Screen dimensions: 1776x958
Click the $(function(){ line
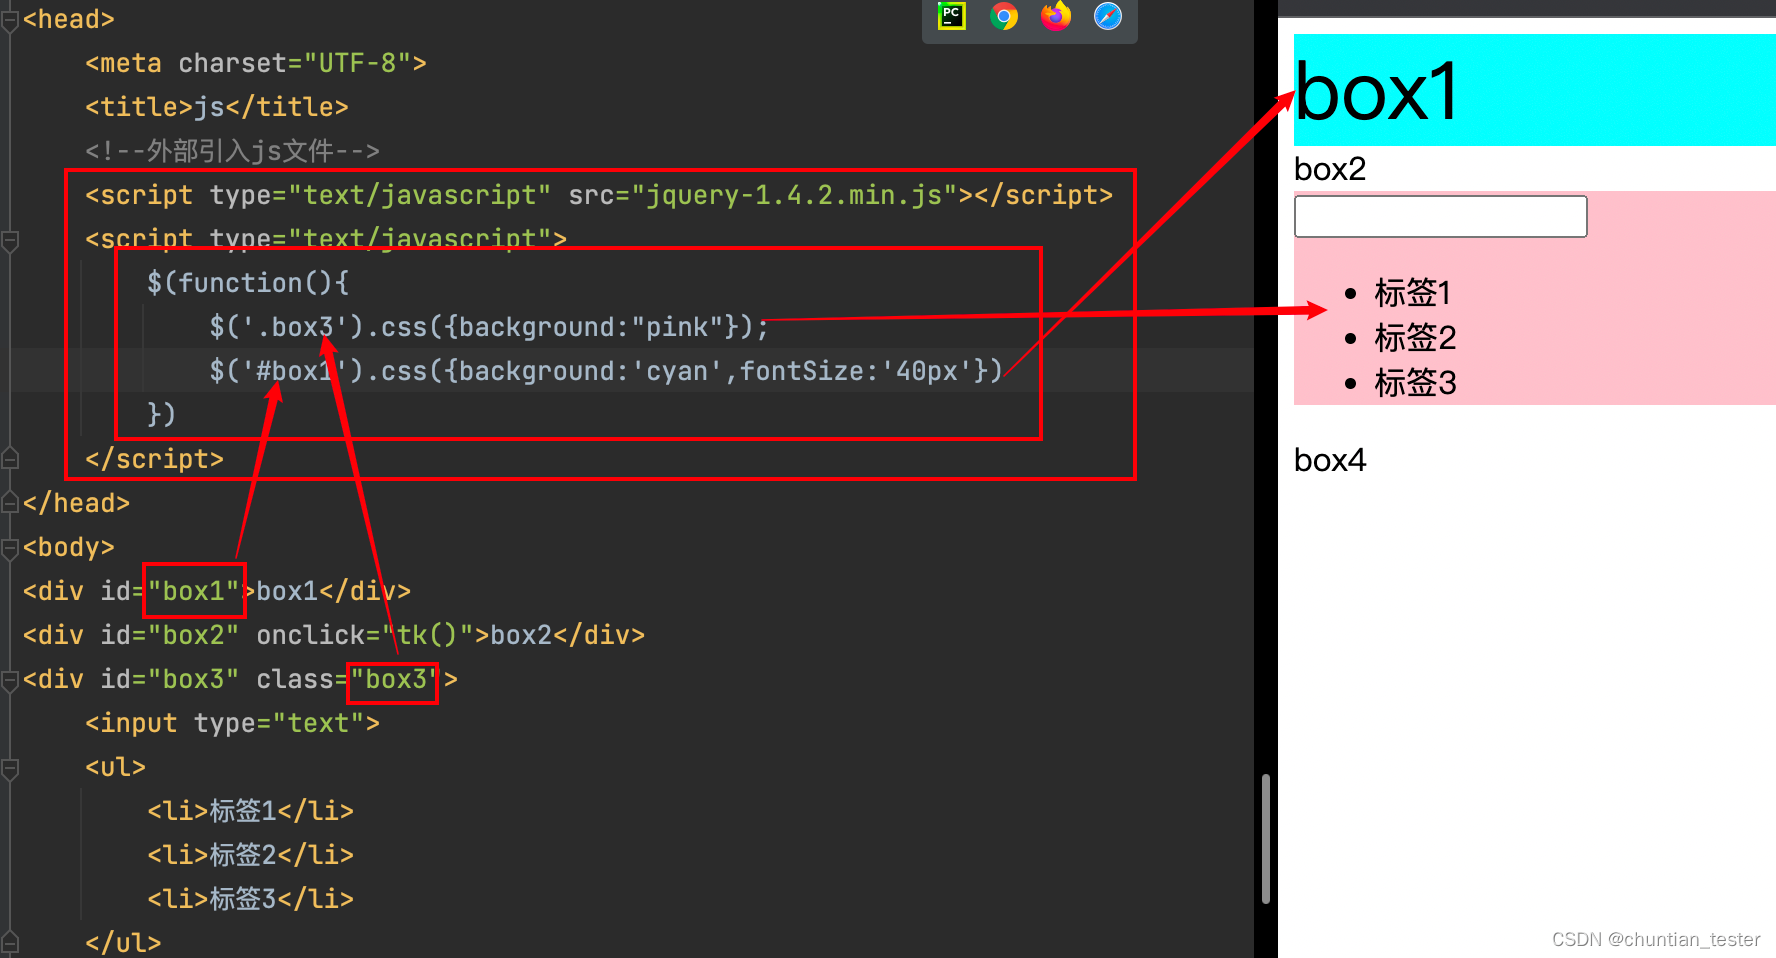248,283
